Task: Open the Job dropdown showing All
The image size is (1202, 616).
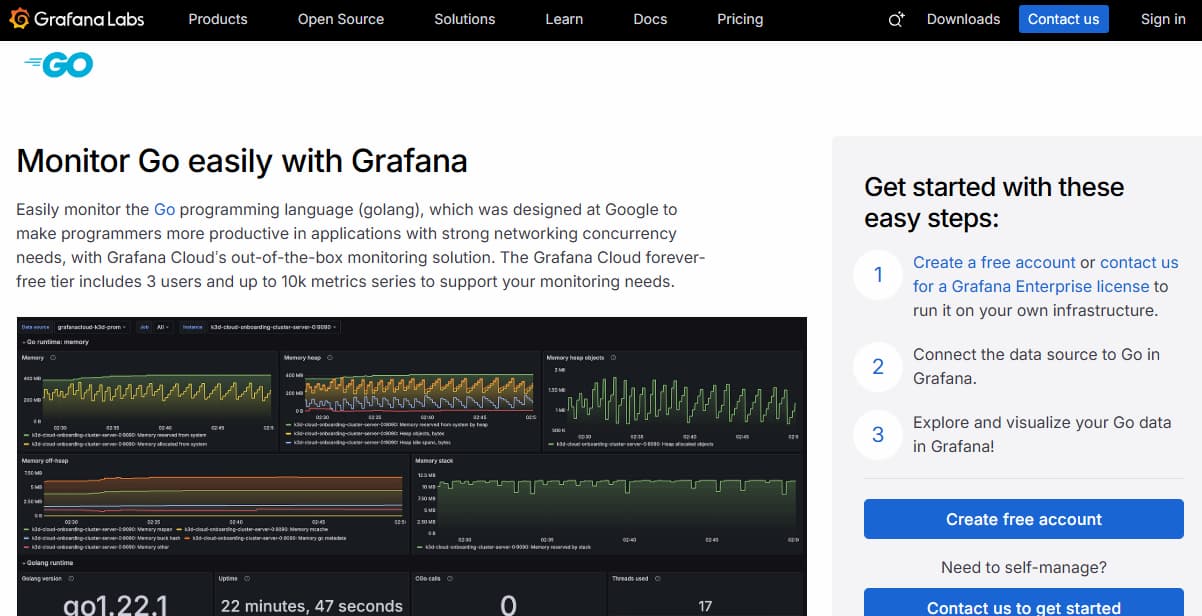Action: pyautogui.click(x=161, y=328)
